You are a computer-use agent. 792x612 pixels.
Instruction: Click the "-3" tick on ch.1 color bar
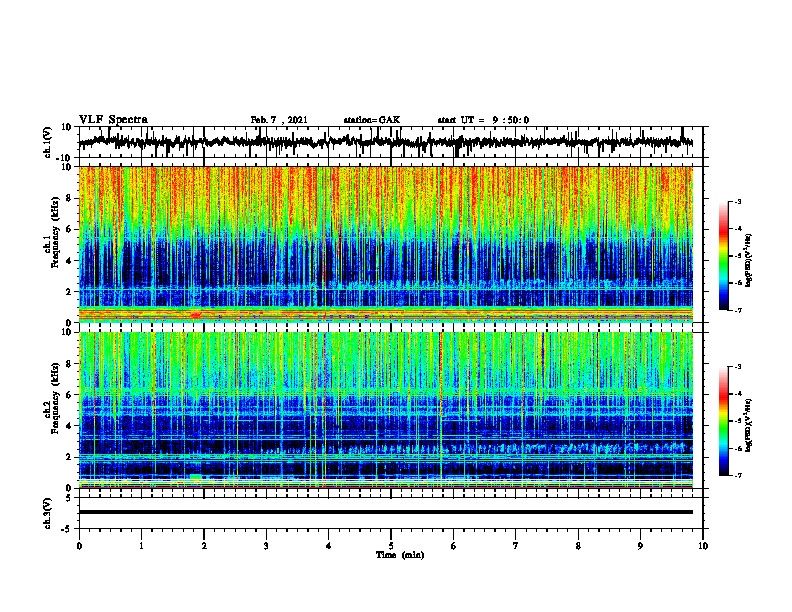[737, 202]
